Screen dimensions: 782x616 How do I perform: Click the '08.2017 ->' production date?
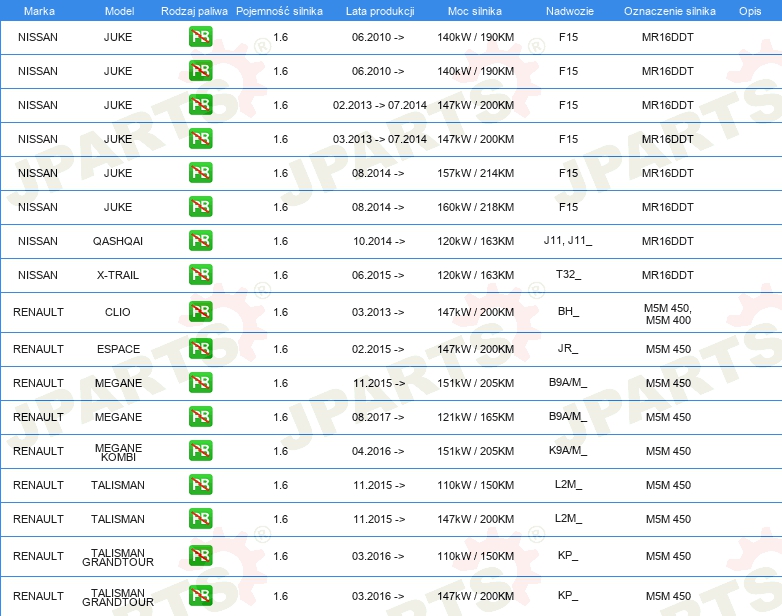pos(378,417)
